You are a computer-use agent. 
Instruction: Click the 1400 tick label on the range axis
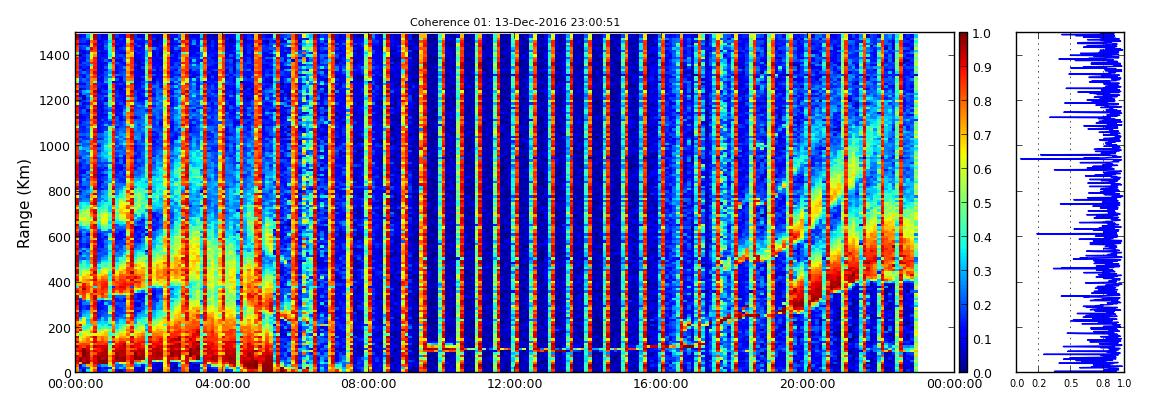(56, 55)
